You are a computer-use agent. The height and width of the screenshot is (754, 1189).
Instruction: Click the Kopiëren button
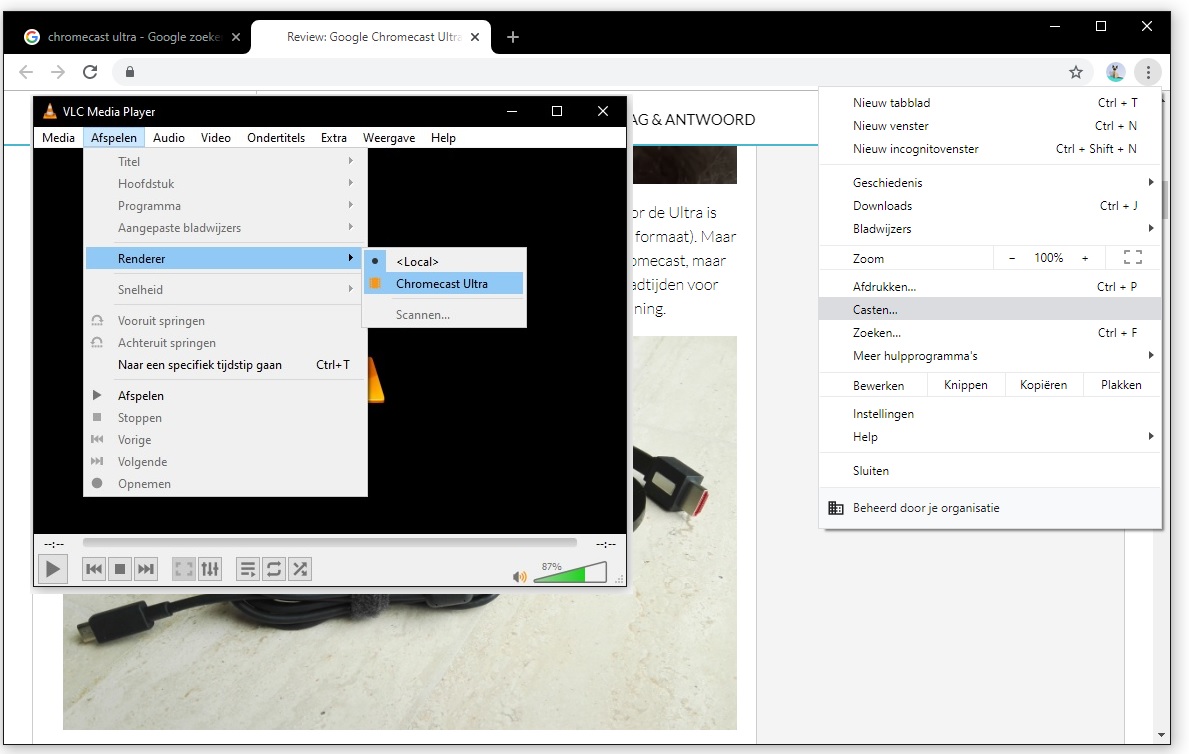click(1043, 385)
